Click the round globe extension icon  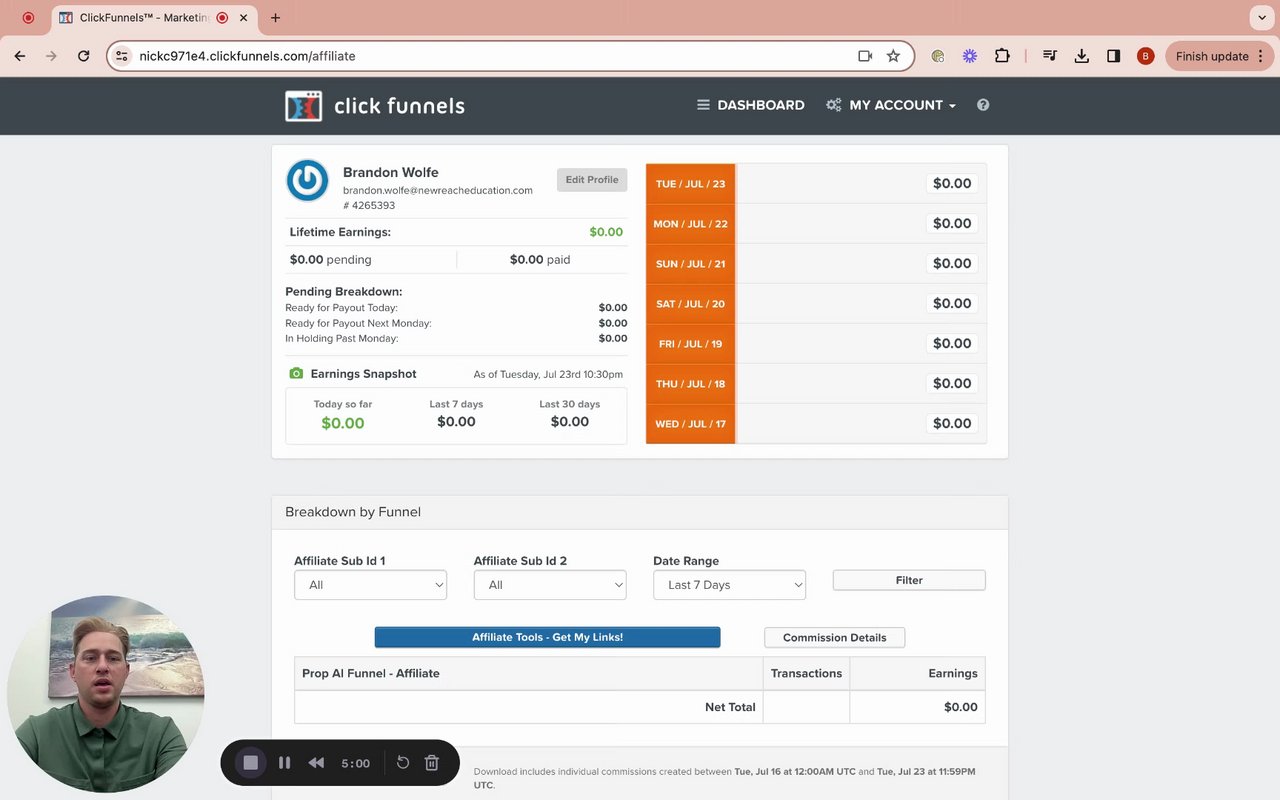tap(937, 56)
